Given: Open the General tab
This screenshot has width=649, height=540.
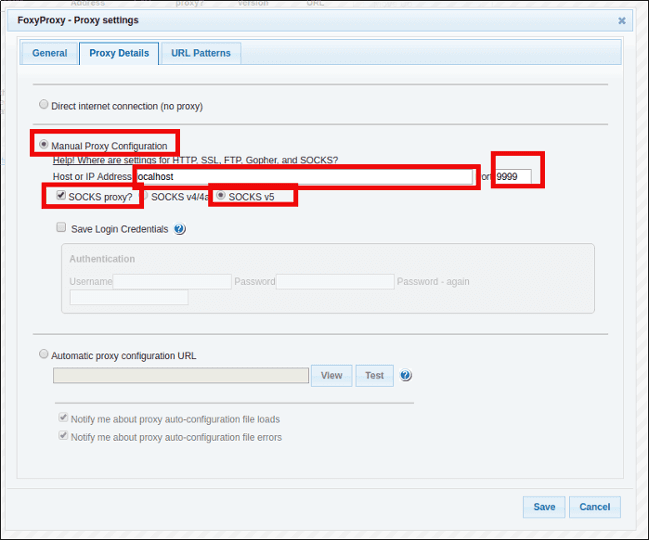Looking at the screenshot, I should [x=49, y=53].
